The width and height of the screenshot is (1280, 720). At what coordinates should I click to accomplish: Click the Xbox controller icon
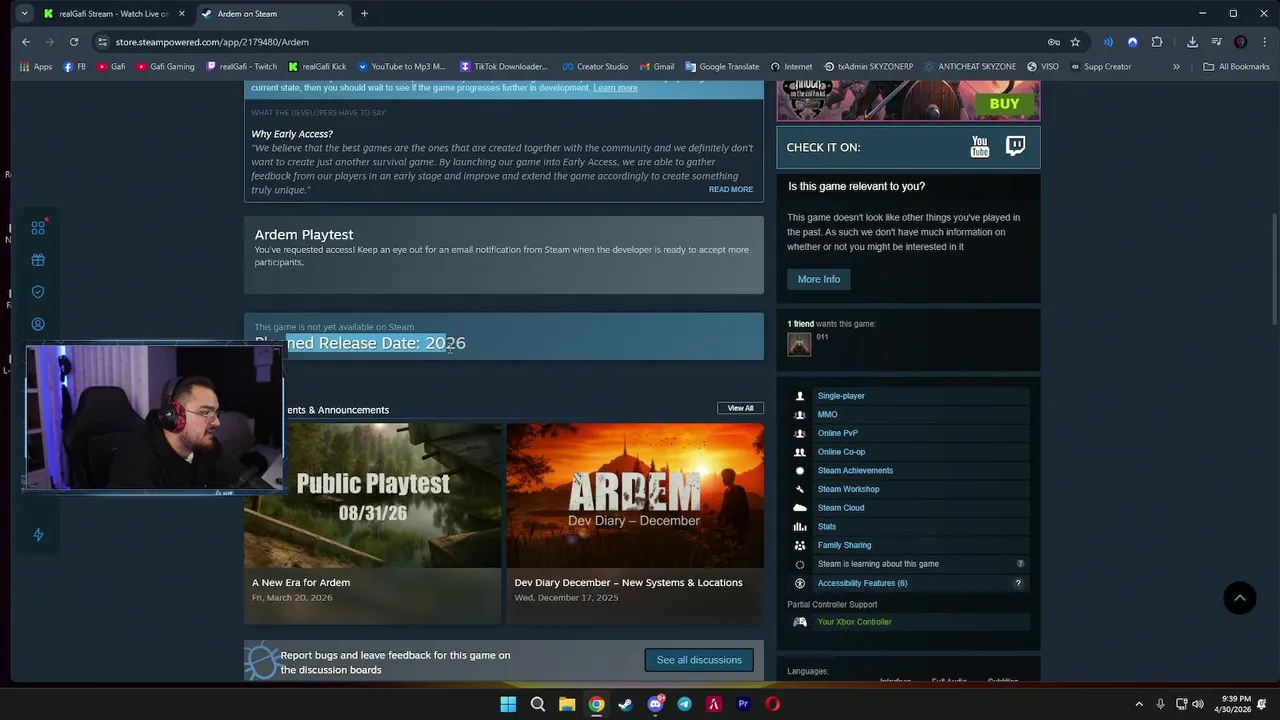coord(800,622)
